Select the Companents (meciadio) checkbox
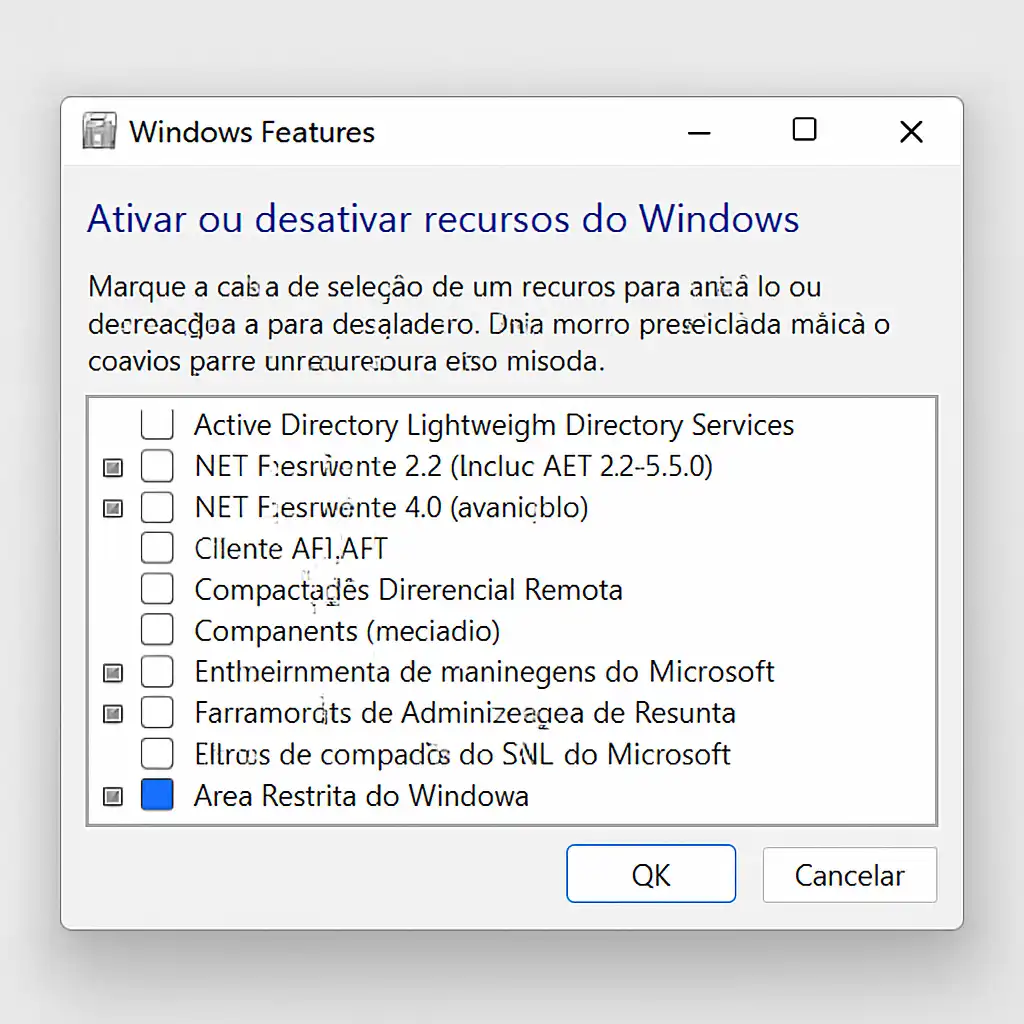Viewport: 1024px width, 1024px height. (157, 630)
